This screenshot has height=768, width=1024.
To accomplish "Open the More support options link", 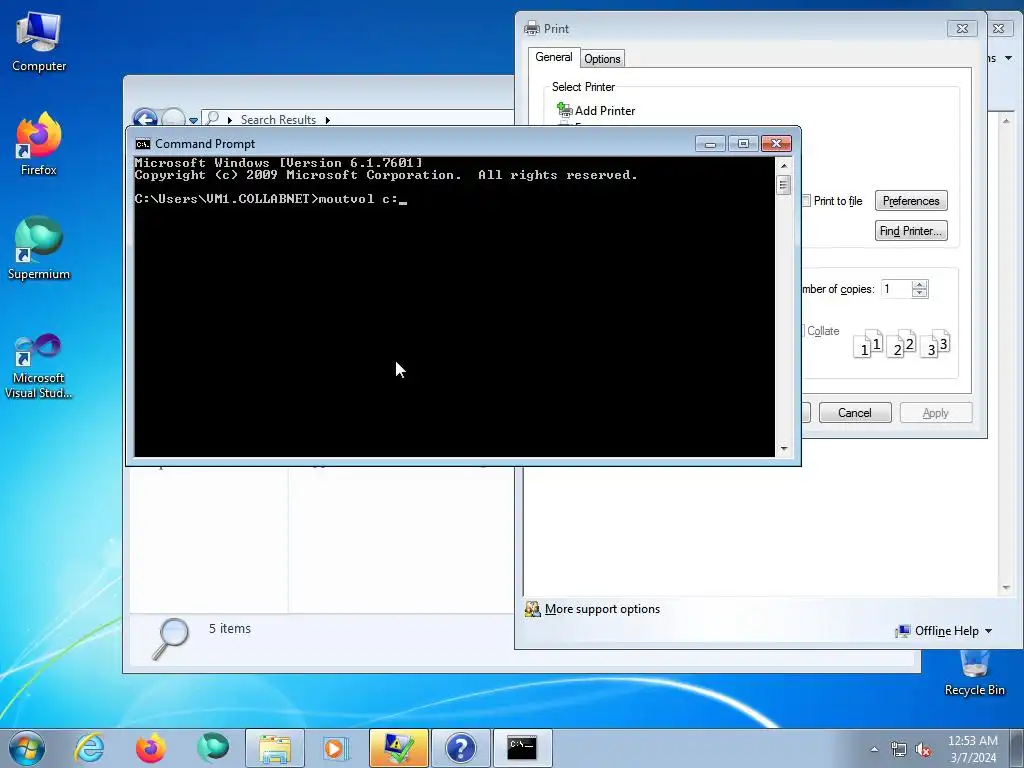I will point(602,609).
